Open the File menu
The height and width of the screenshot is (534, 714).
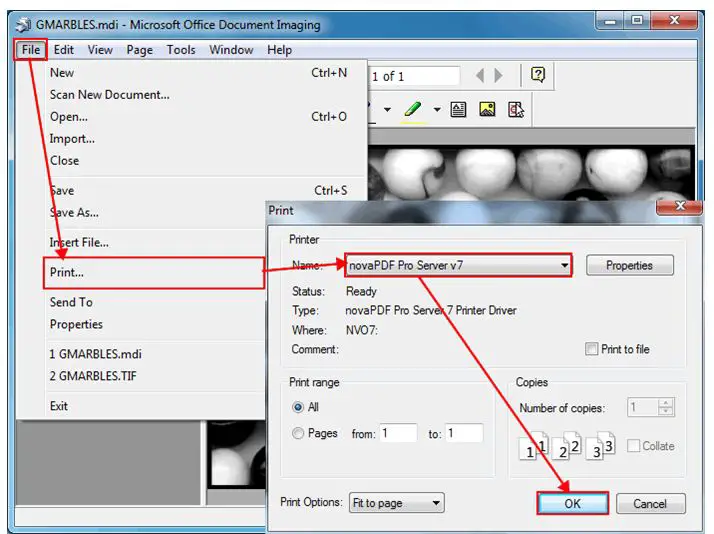coord(31,50)
